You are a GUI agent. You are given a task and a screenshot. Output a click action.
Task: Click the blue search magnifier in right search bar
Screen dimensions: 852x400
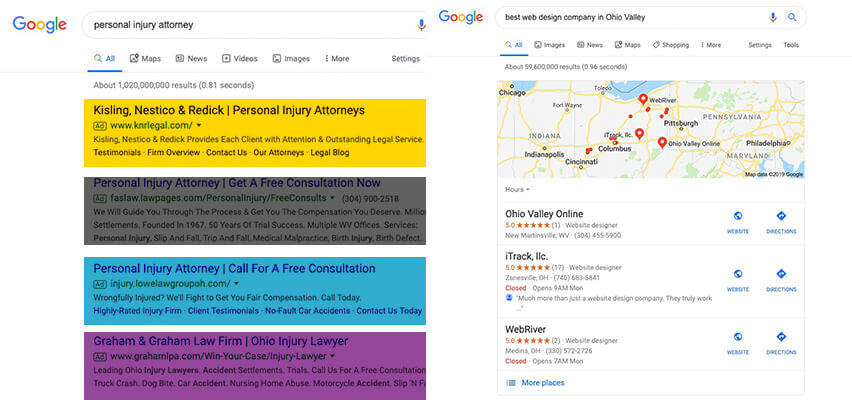pyautogui.click(x=792, y=17)
